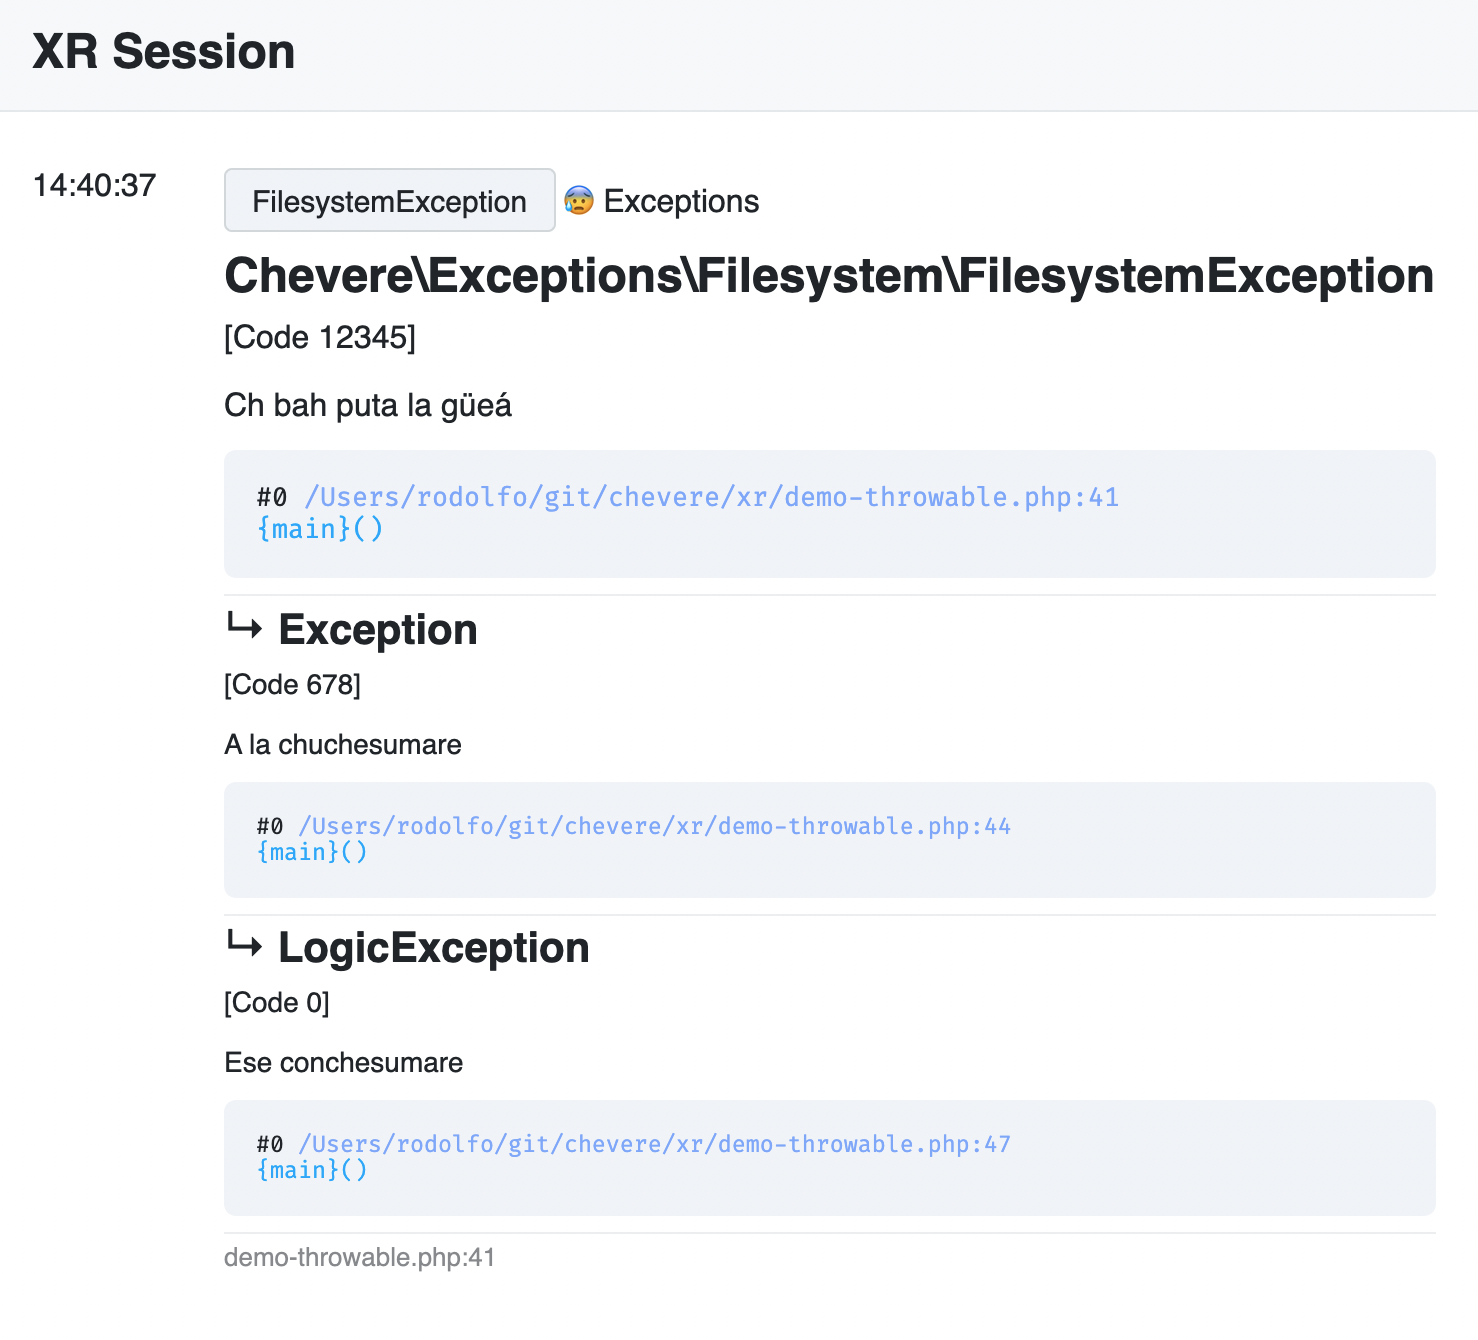Image resolution: width=1478 pixels, height=1340 pixels.
Task: Click the [Code 678] text
Action: click(293, 685)
